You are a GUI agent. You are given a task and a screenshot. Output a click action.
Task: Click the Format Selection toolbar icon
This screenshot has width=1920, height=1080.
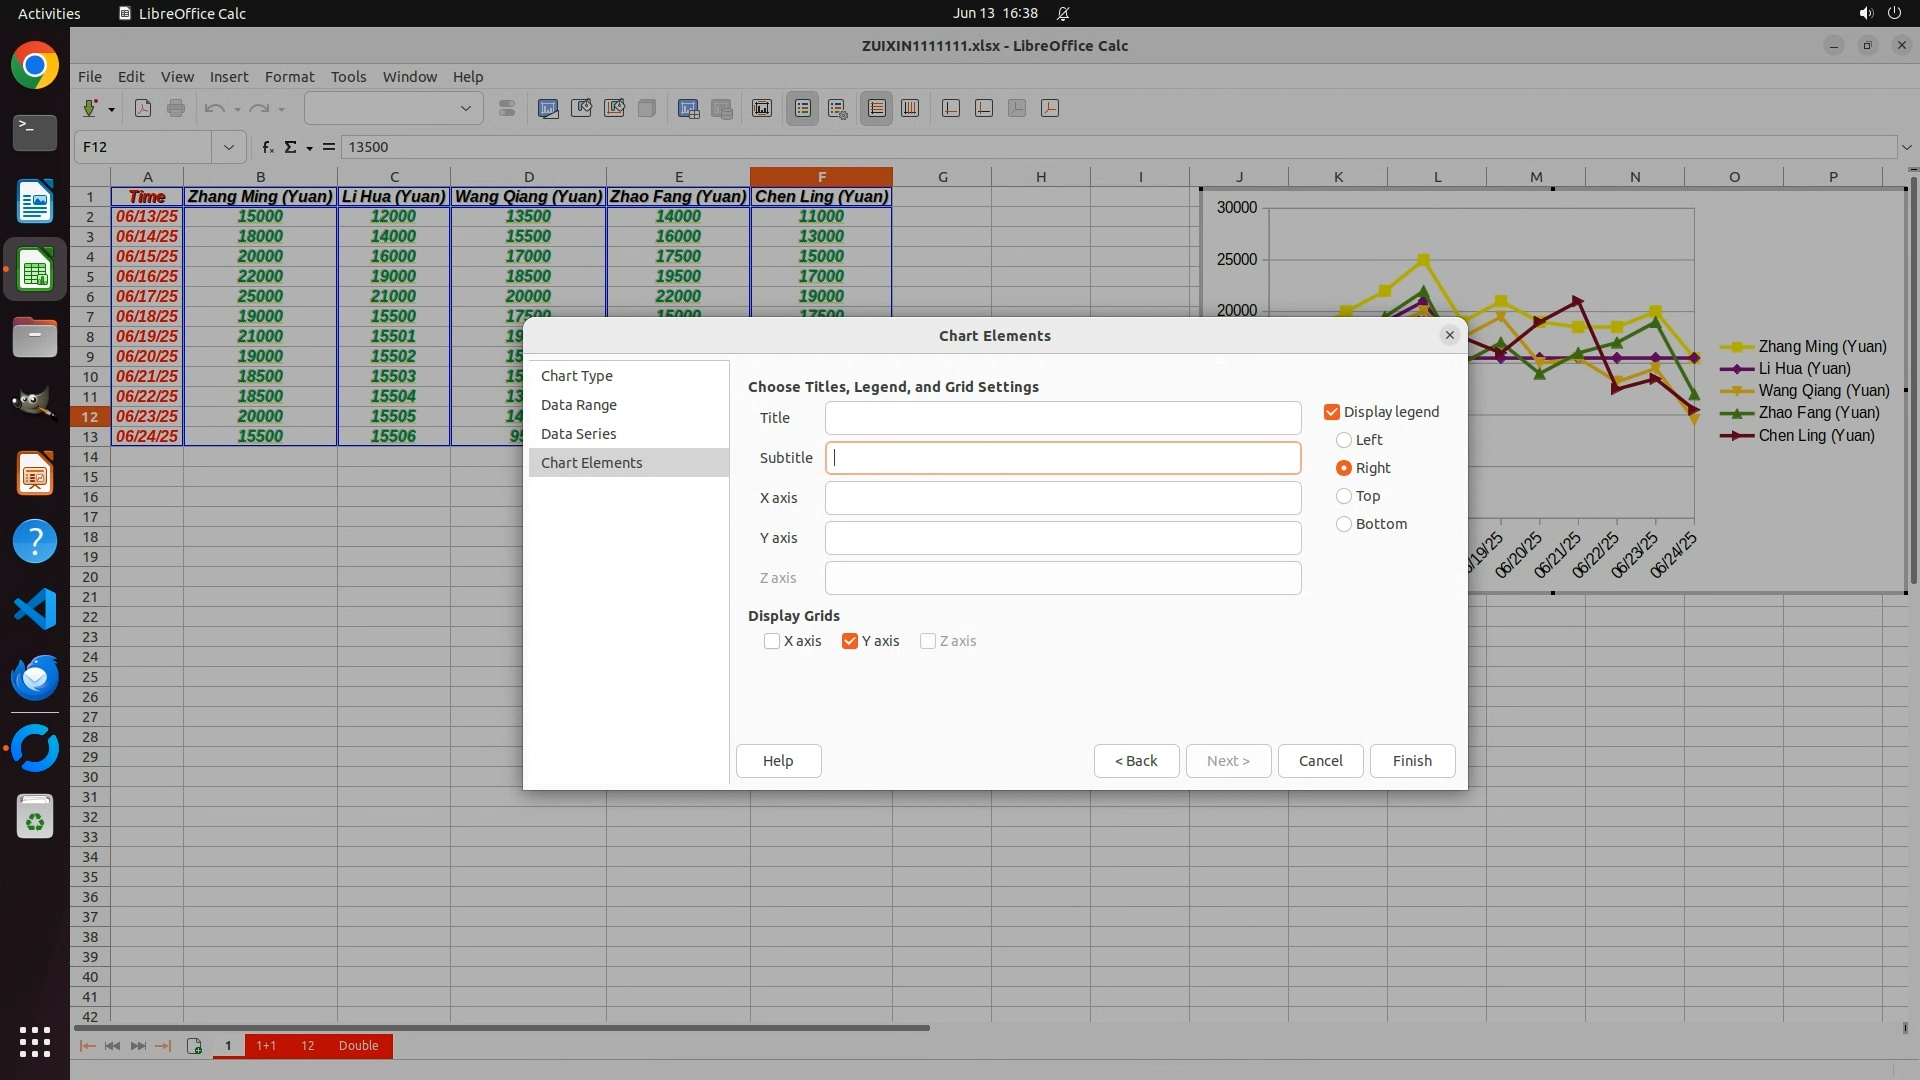507,109
